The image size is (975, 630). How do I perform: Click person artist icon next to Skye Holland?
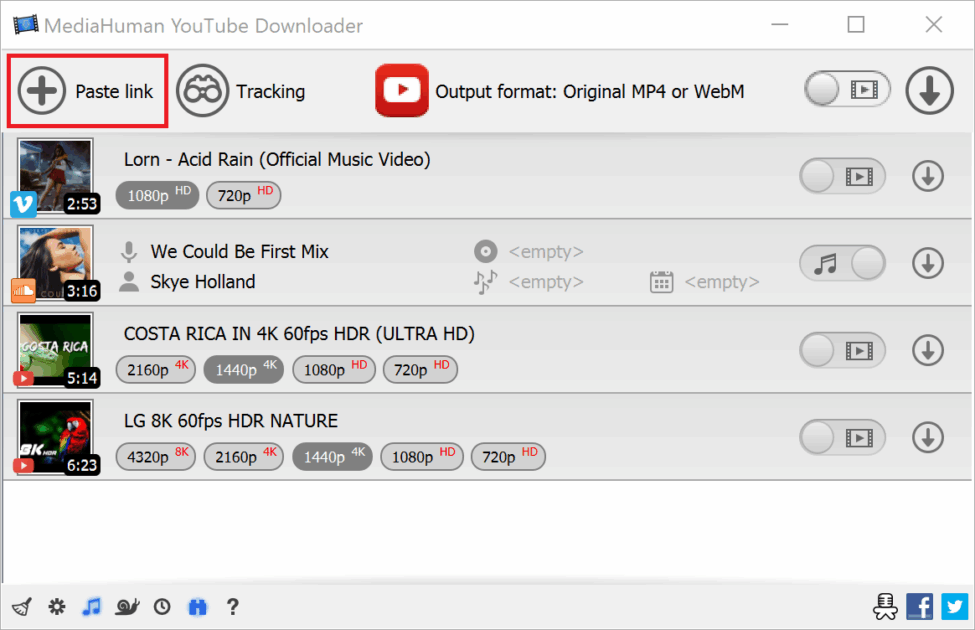pos(129,282)
